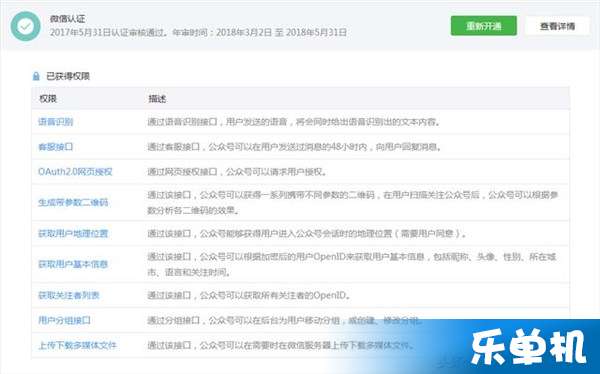Click the 乐单机 watermark logo
This screenshot has width=600, height=374.
[528, 347]
